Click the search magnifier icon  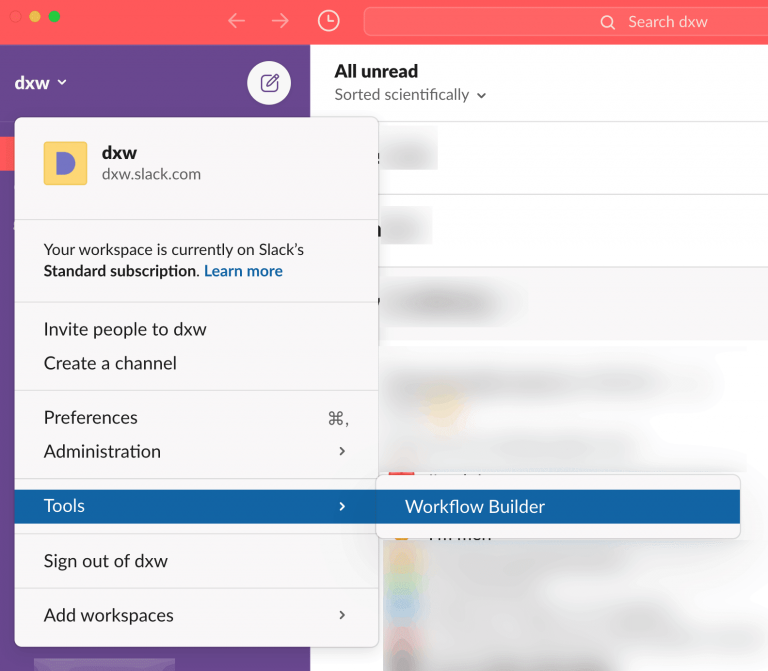pyautogui.click(x=607, y=22)
